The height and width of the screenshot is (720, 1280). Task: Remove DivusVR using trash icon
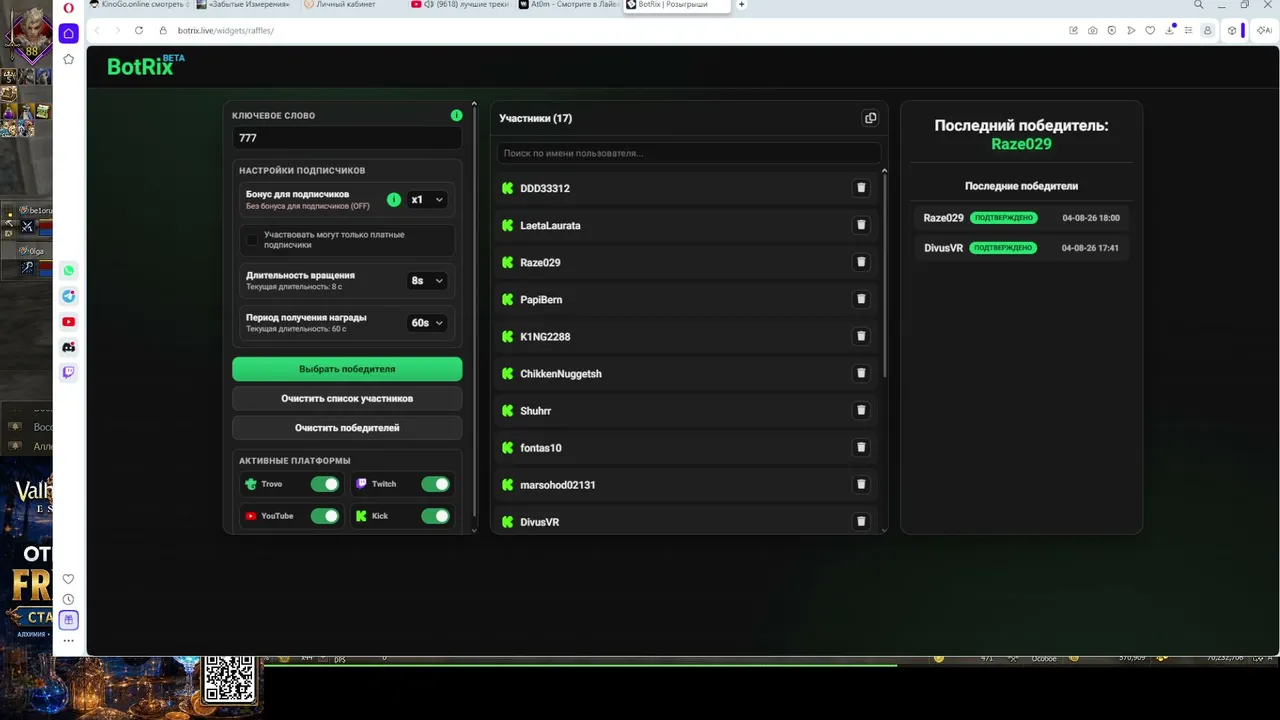coord(861,521)
